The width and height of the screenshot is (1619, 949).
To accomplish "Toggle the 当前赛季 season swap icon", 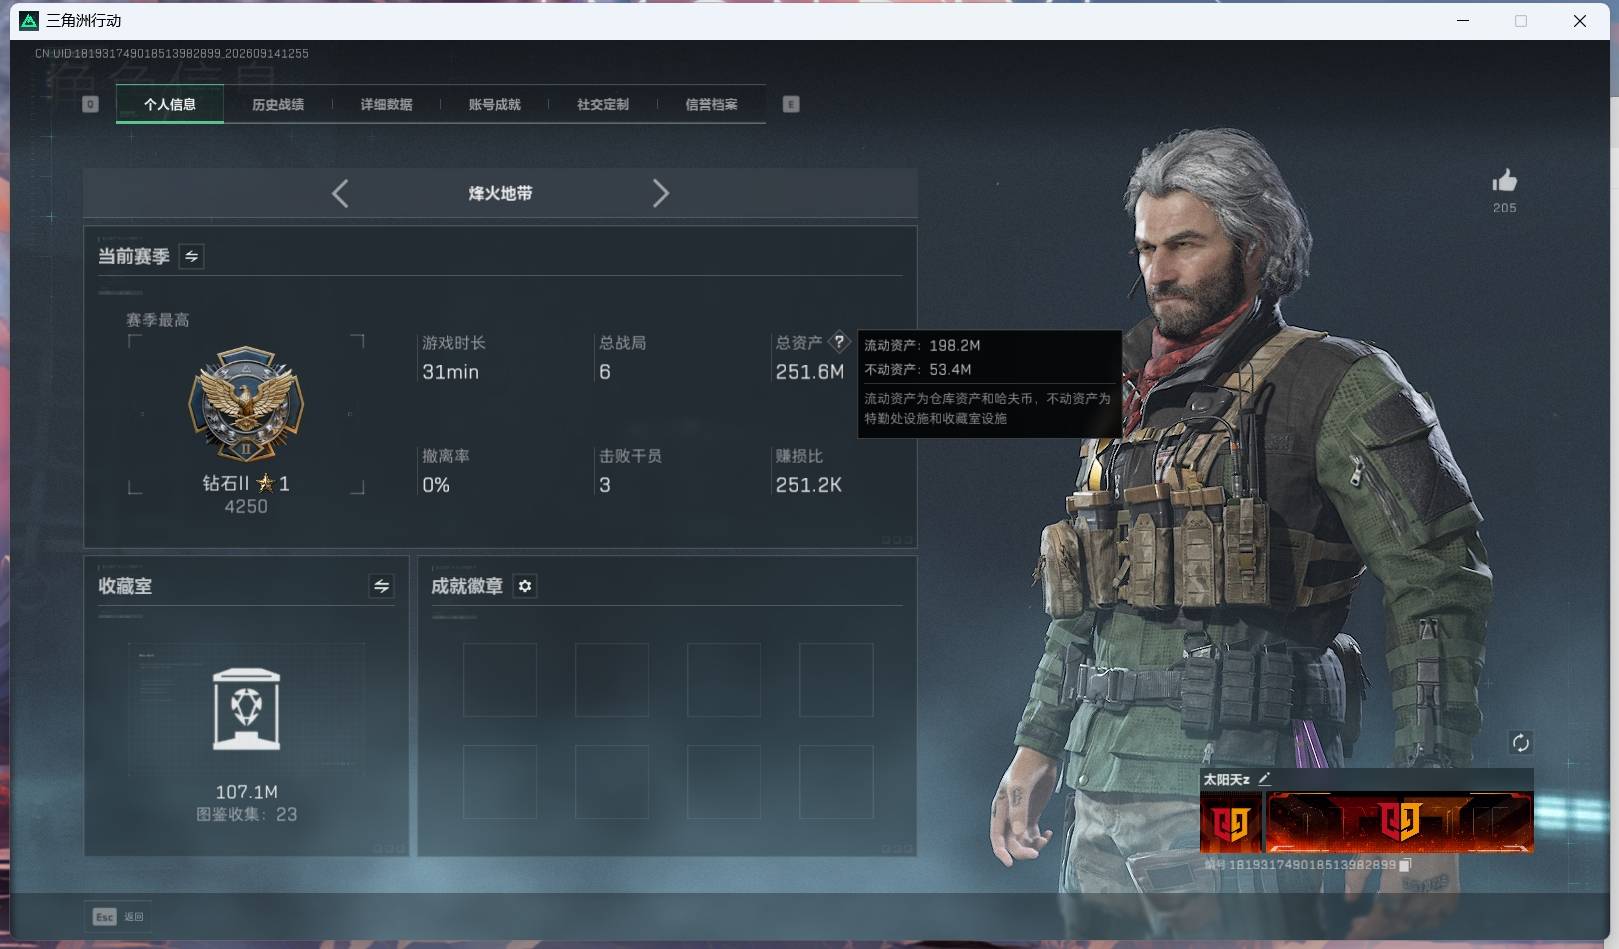I will [x=191, y=256].
